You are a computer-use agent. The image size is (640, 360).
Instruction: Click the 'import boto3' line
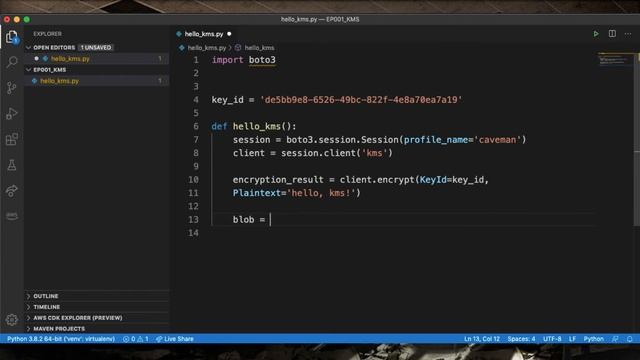(244, 60)
